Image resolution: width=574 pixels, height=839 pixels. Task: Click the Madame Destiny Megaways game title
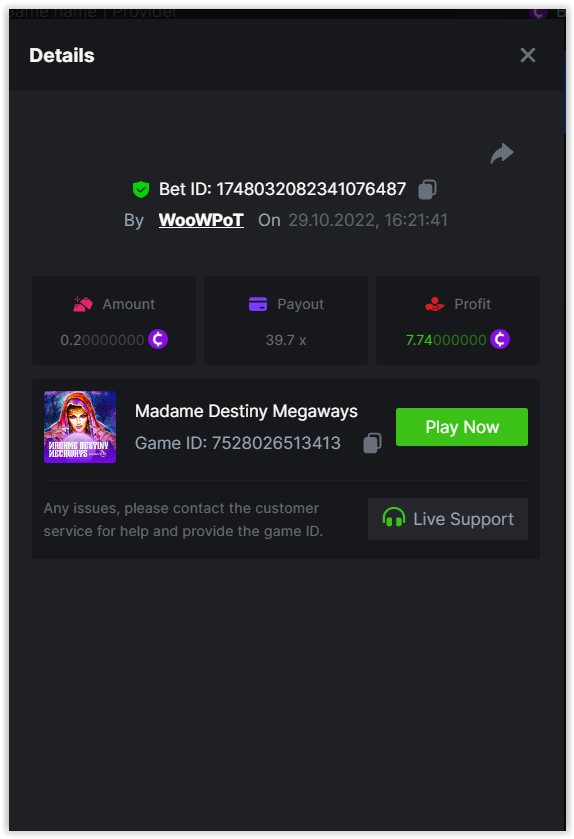246,411
